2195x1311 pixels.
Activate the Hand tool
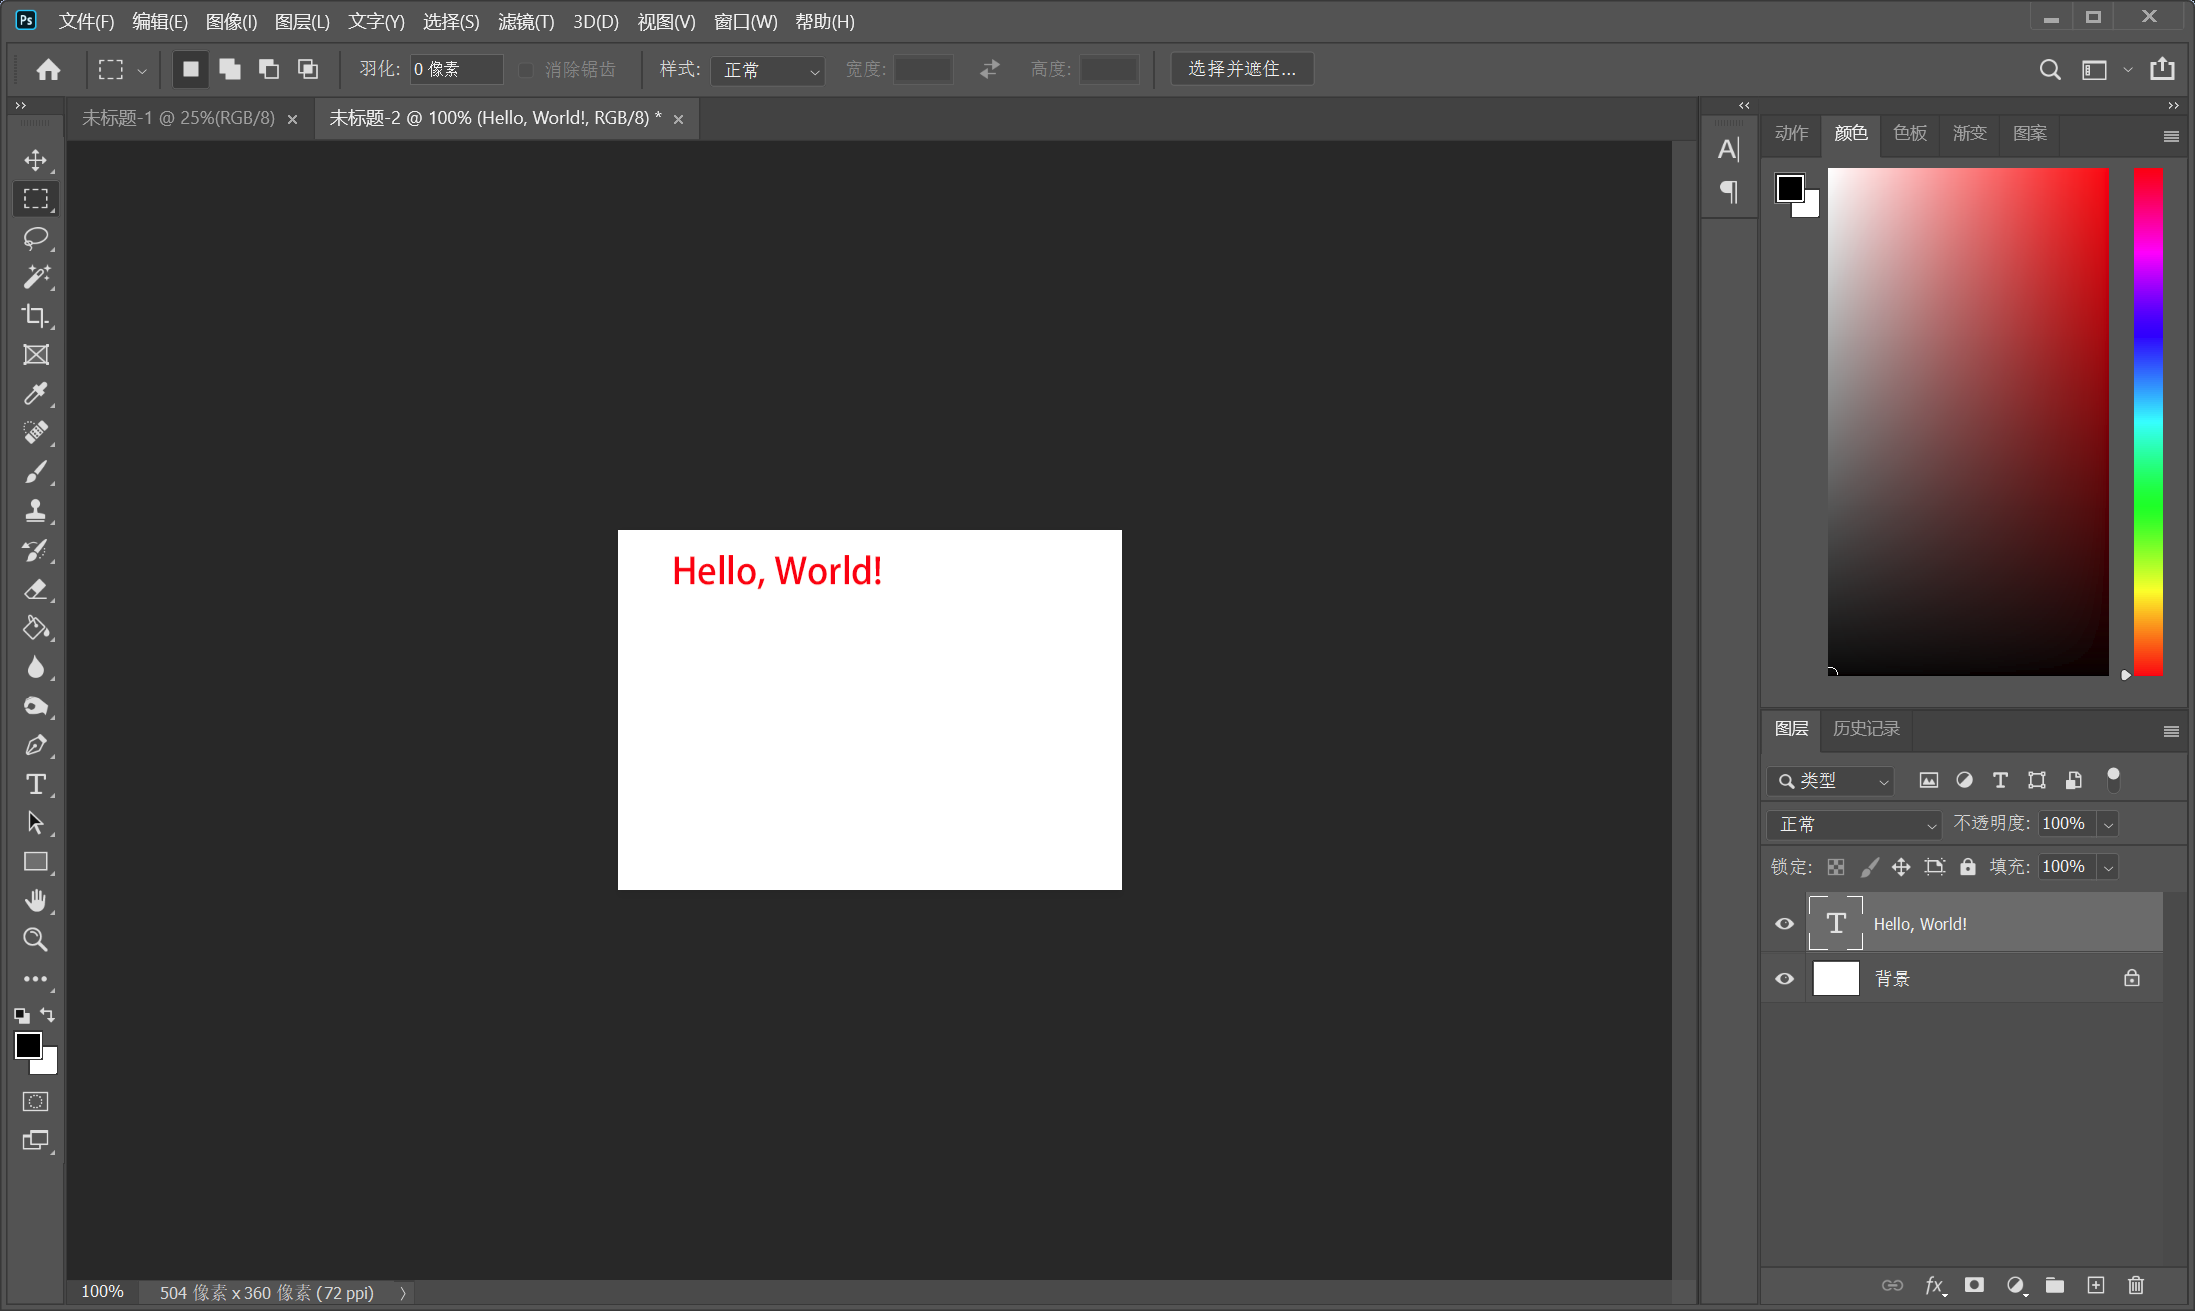coord(35,901)
